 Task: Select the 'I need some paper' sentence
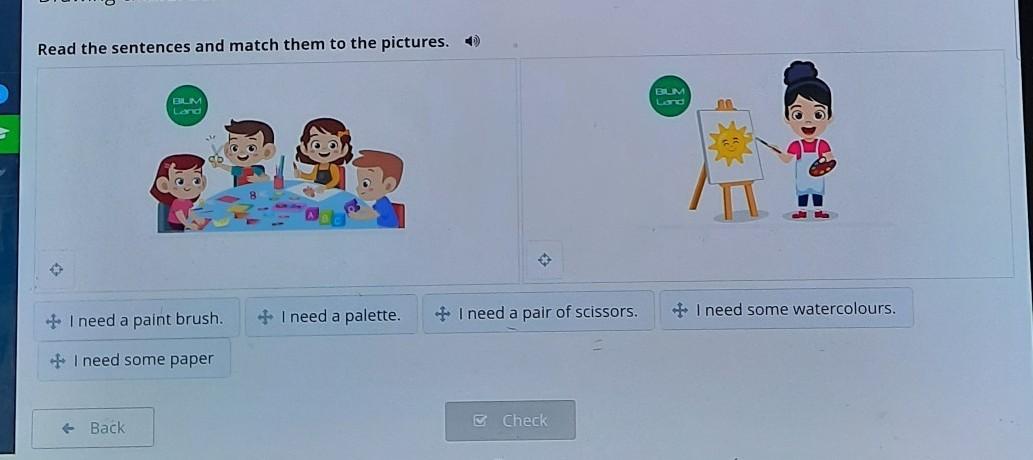(x=134, y=360)
